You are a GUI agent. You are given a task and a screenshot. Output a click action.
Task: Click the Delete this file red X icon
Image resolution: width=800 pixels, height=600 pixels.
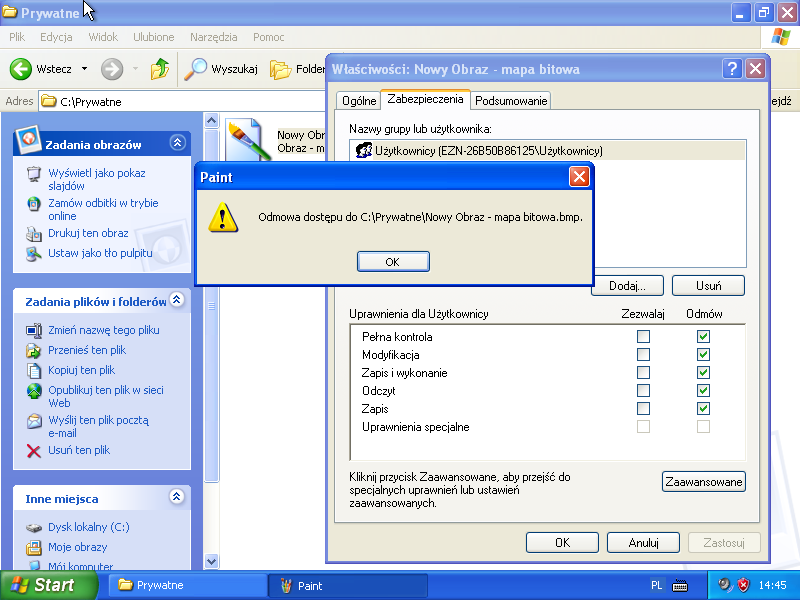tap(34, 451)
